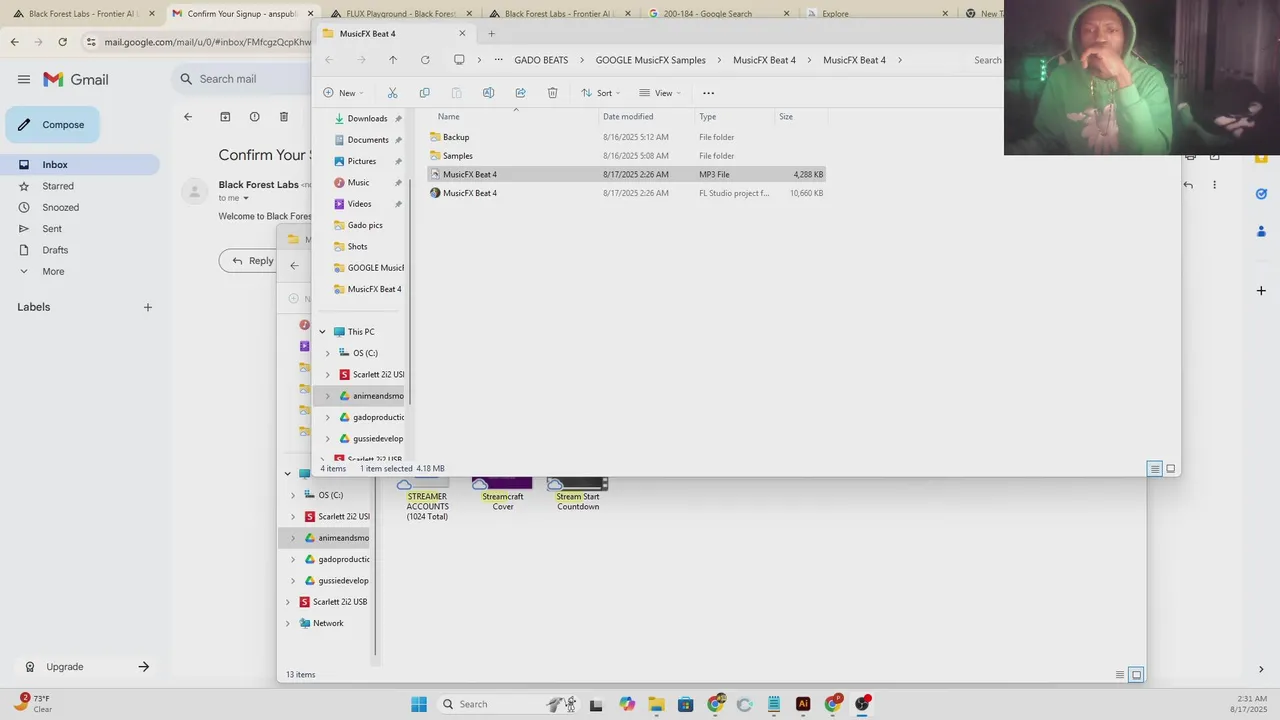Go to GOOGLE MusicFX Samples breadcrumb
Image resolution: width=1280 pixels, height=720 pixels.
650,60
